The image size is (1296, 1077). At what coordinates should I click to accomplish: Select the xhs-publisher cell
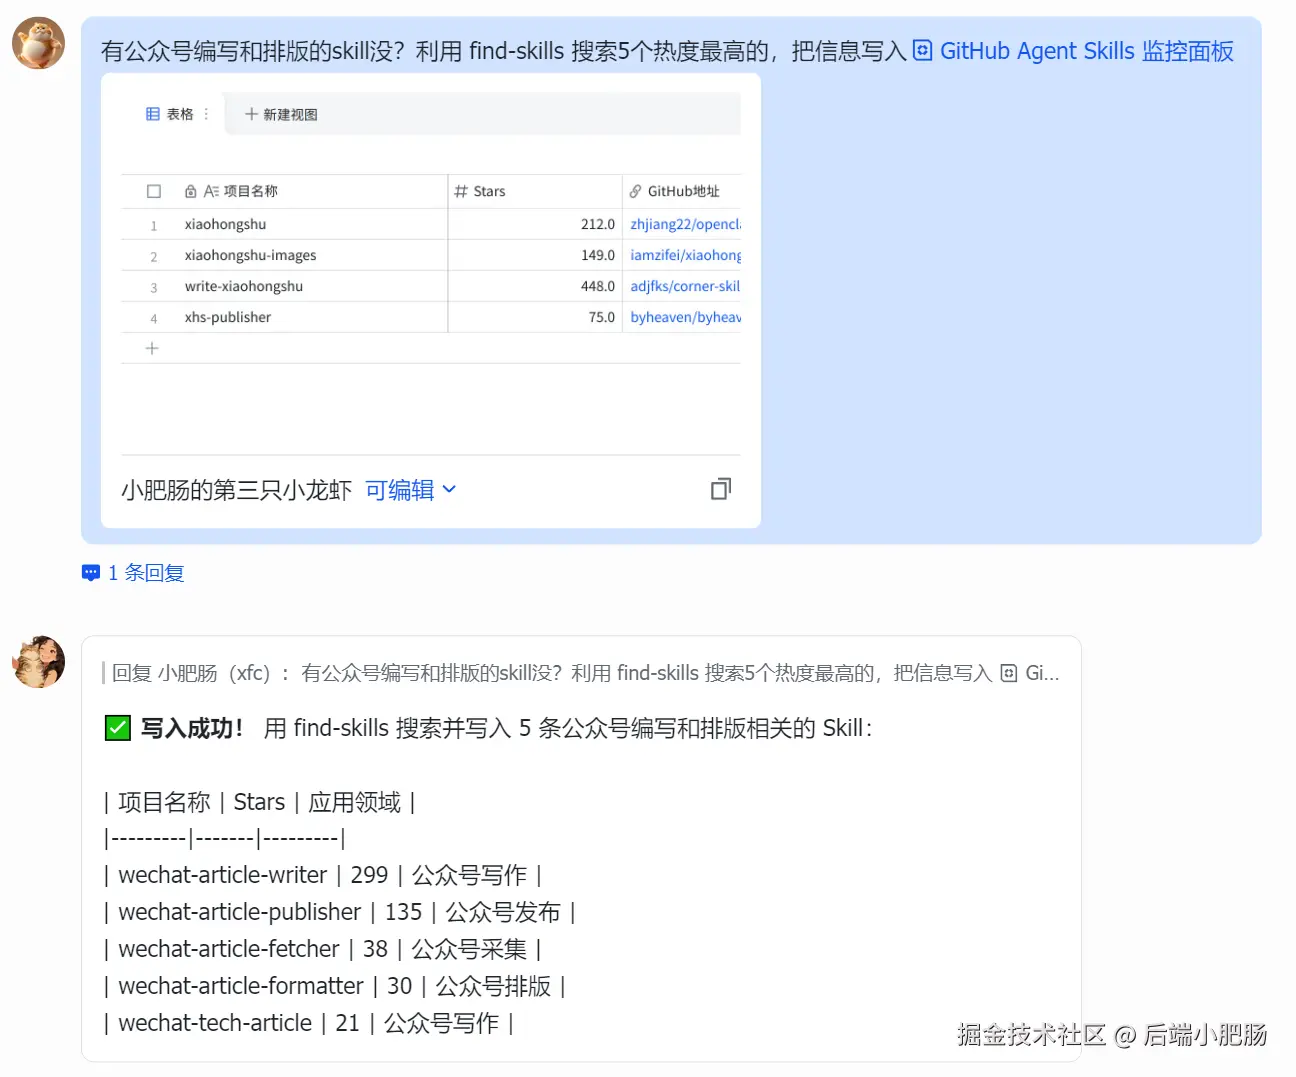click(227, 317)
